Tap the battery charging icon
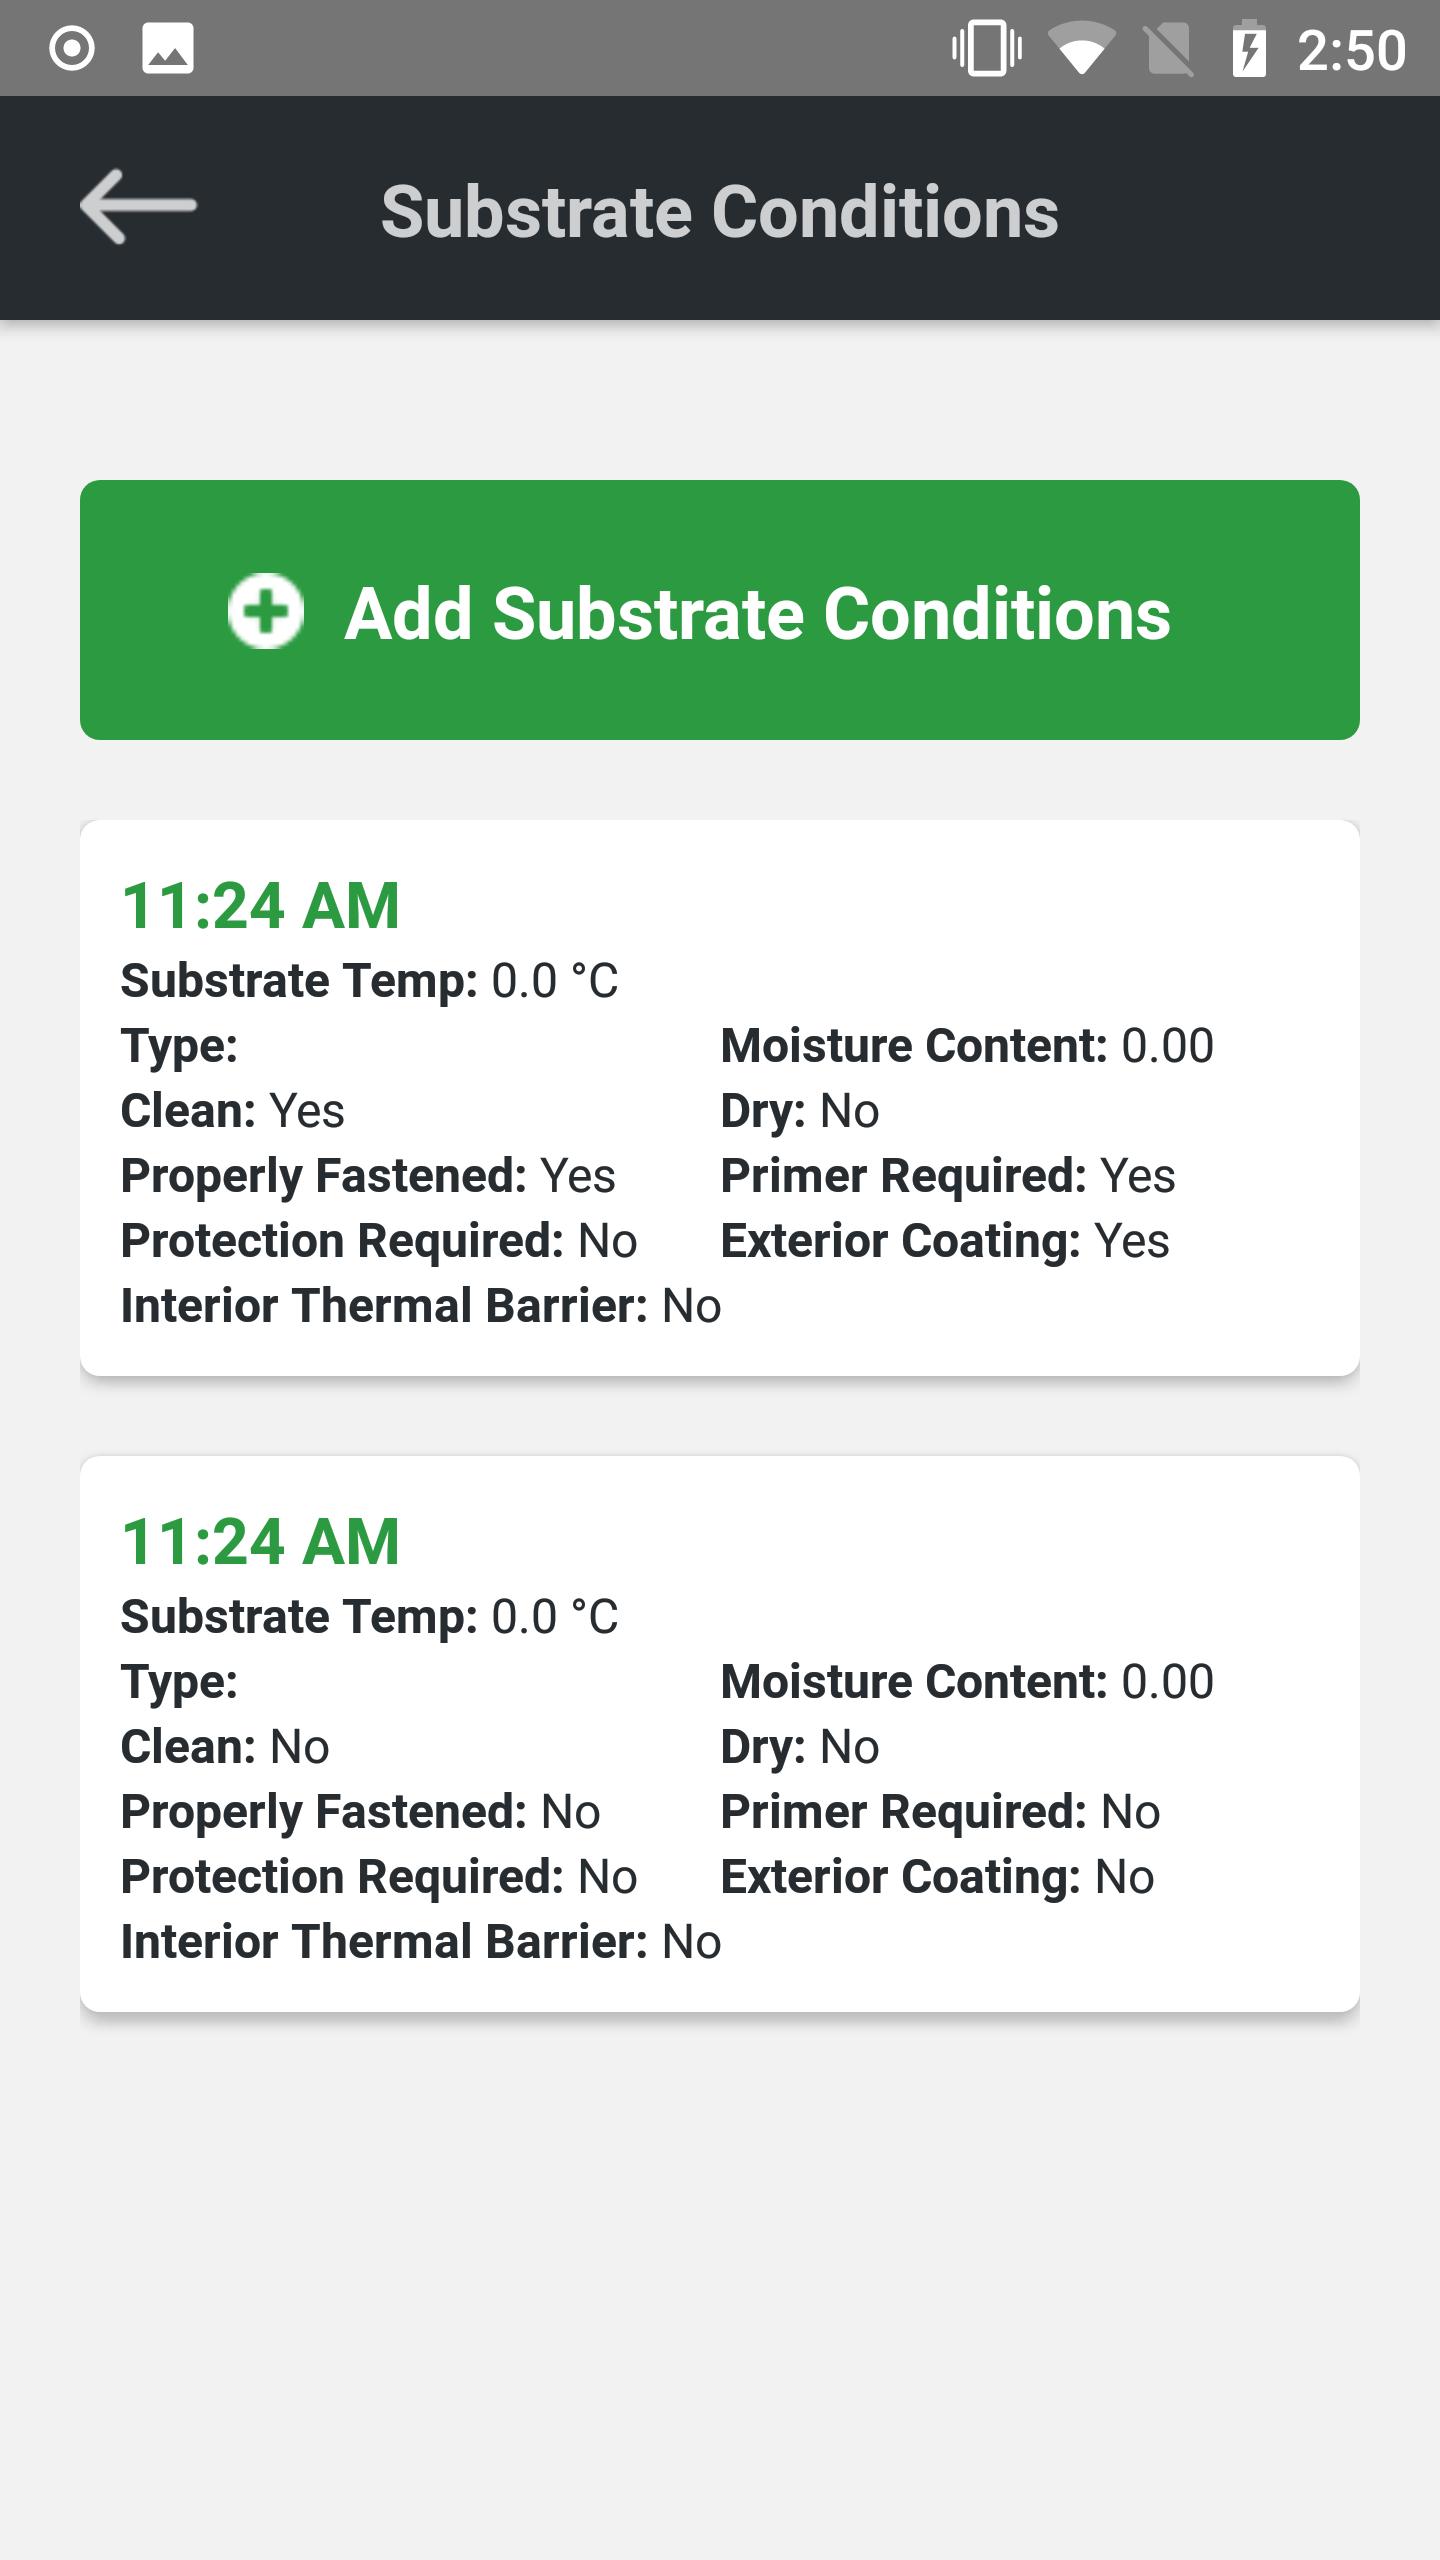The height and width of the screenshot is (2560, 1440). (1249, 49)
